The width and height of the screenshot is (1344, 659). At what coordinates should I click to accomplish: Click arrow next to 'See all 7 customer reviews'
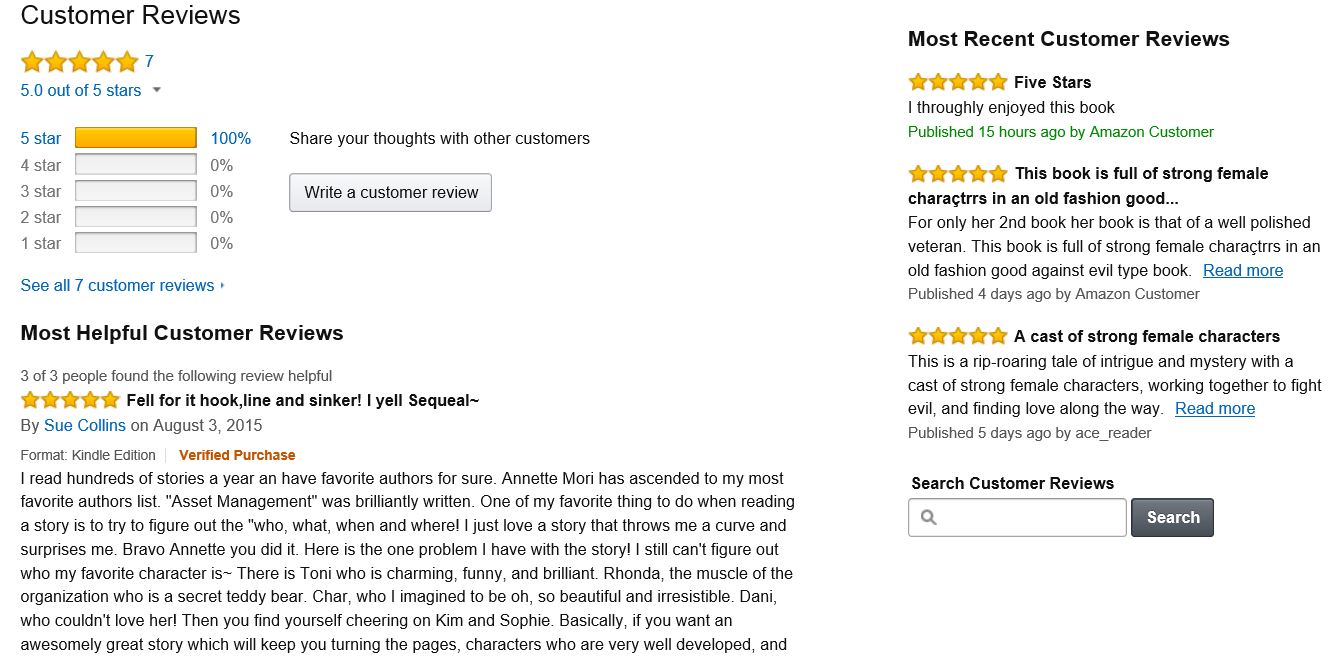point(222,286)
